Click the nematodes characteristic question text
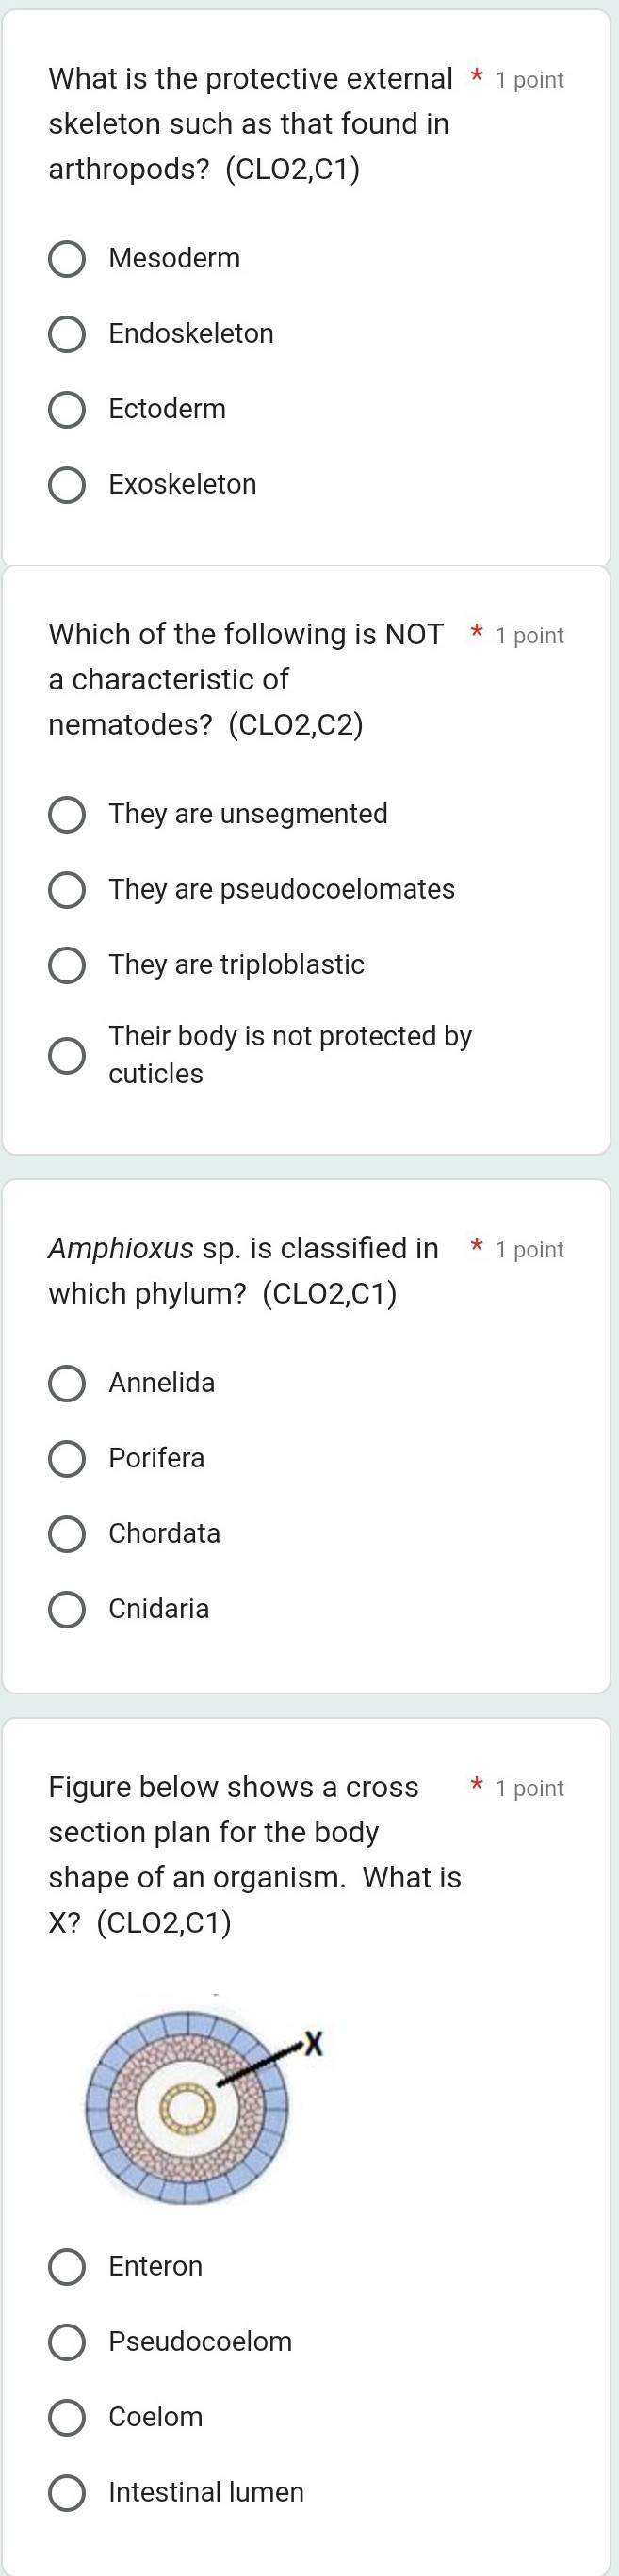The height and width of the screenshot is (2576, 619). [x=246, y=679]
